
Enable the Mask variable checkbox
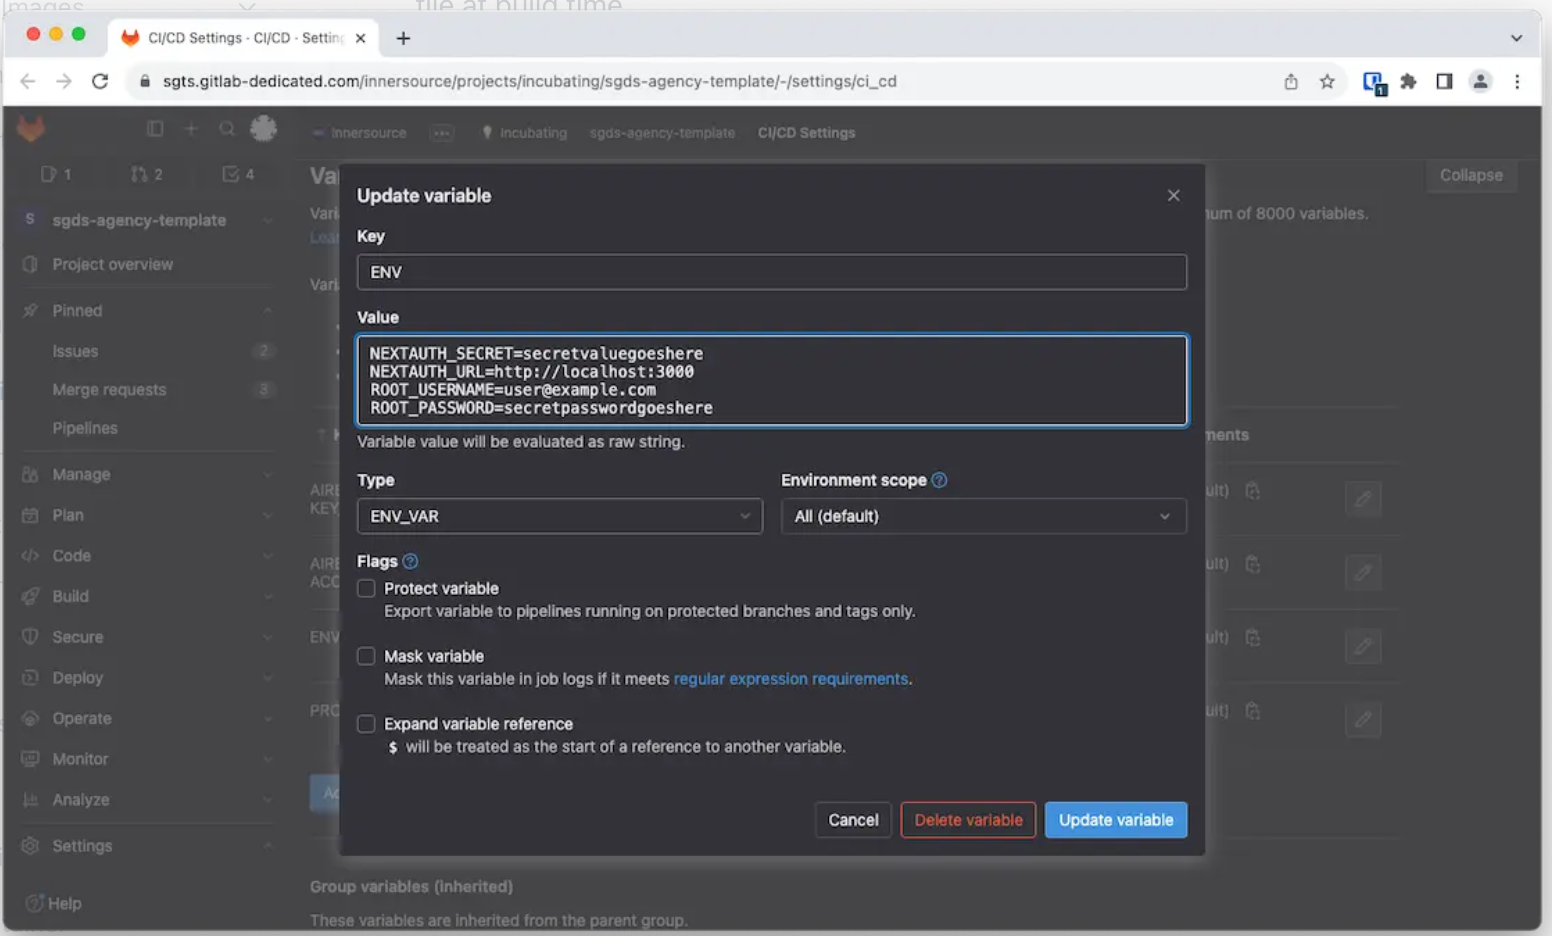coord(367,656)
